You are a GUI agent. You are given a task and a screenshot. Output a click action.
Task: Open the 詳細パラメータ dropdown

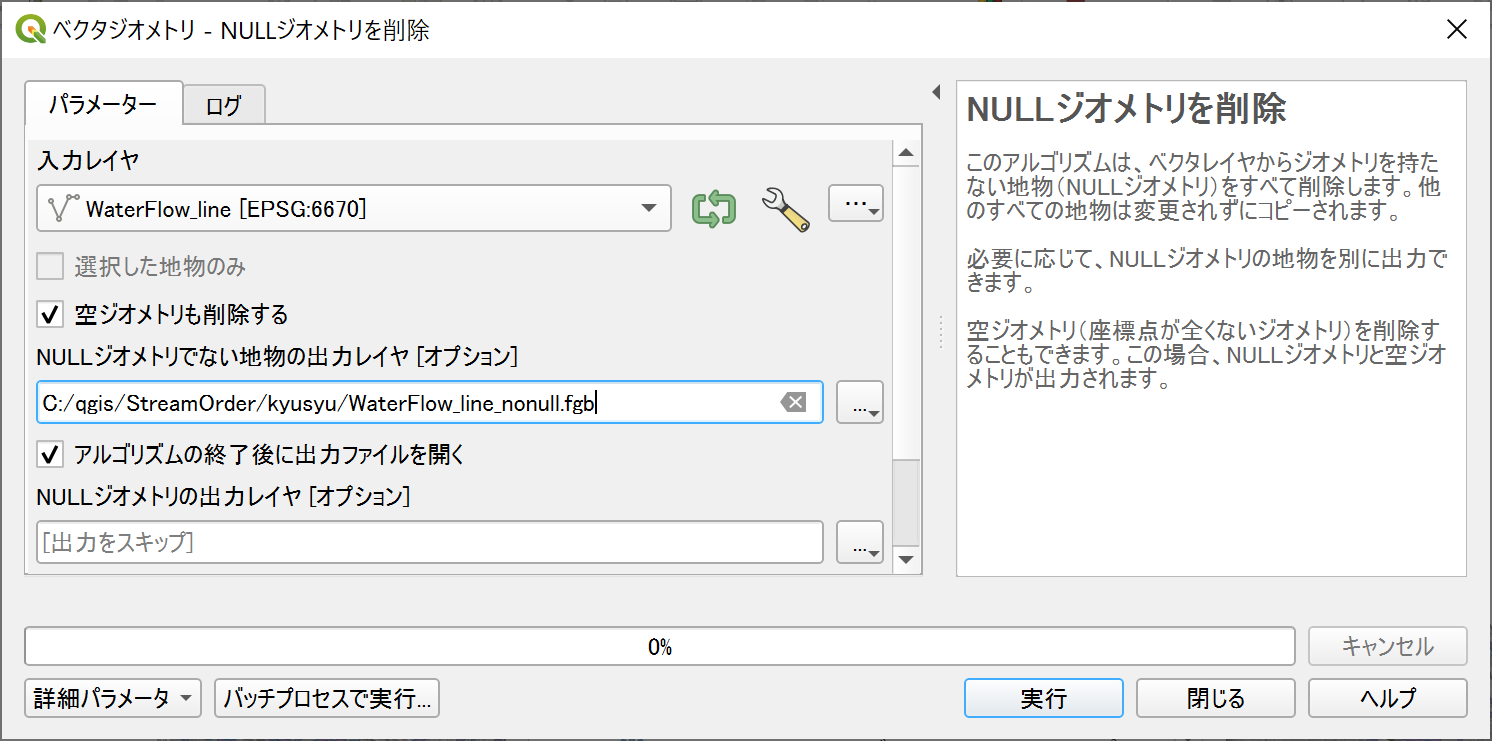[x=112, y=698]
